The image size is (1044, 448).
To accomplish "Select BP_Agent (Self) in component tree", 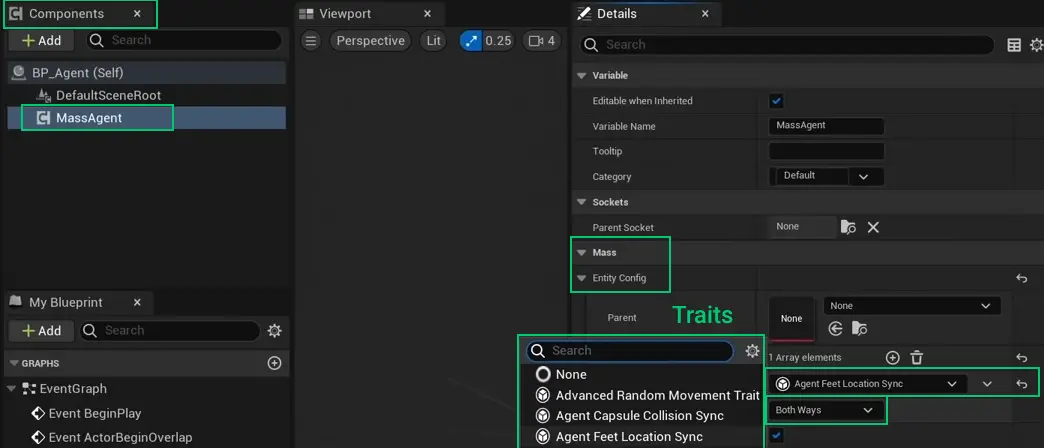I will coord(146,73).
